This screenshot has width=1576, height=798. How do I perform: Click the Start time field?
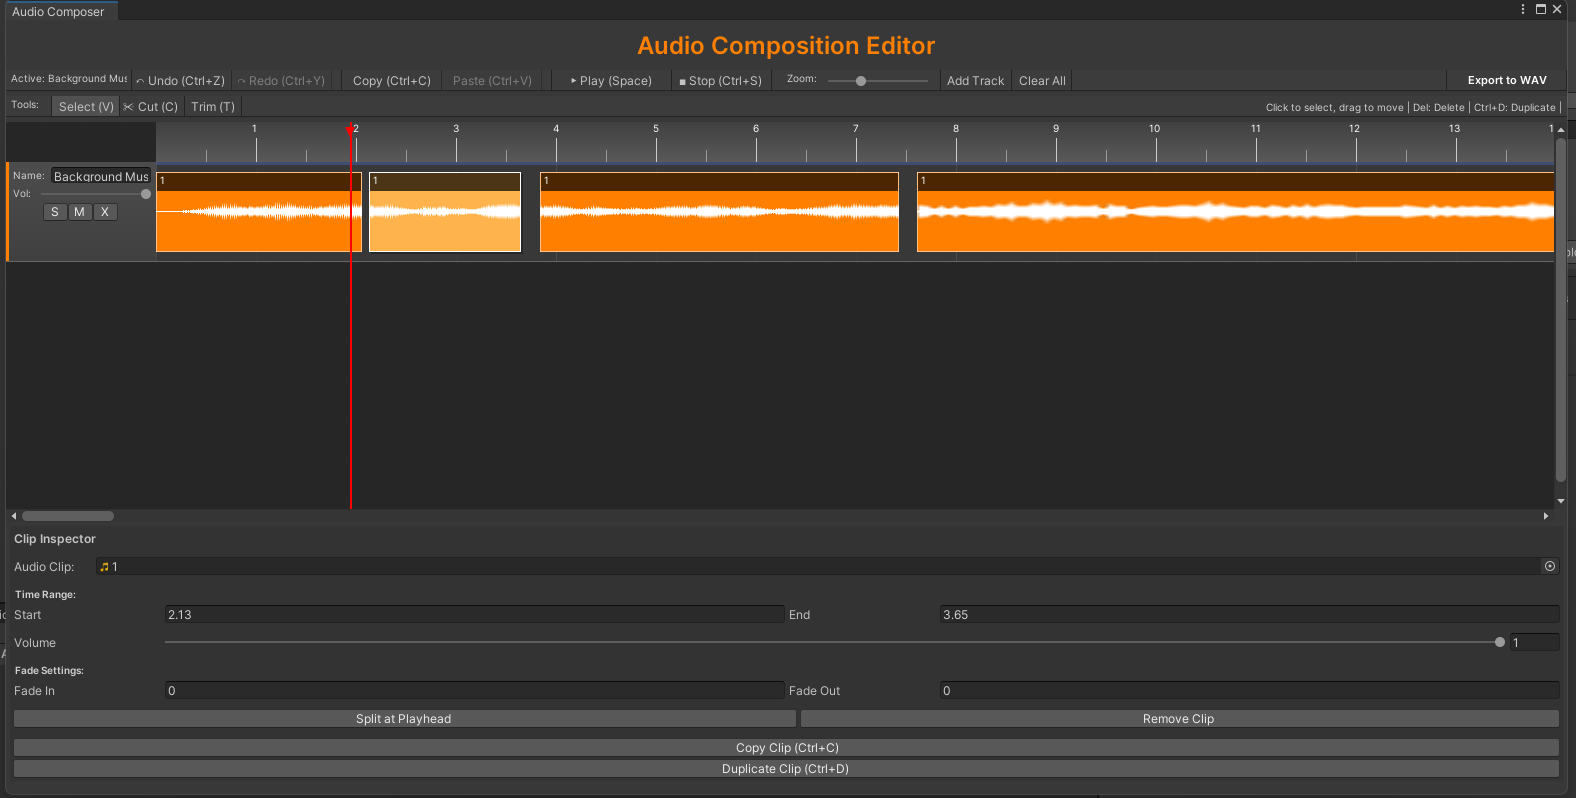pyautogui.click(x=474, y=615)
